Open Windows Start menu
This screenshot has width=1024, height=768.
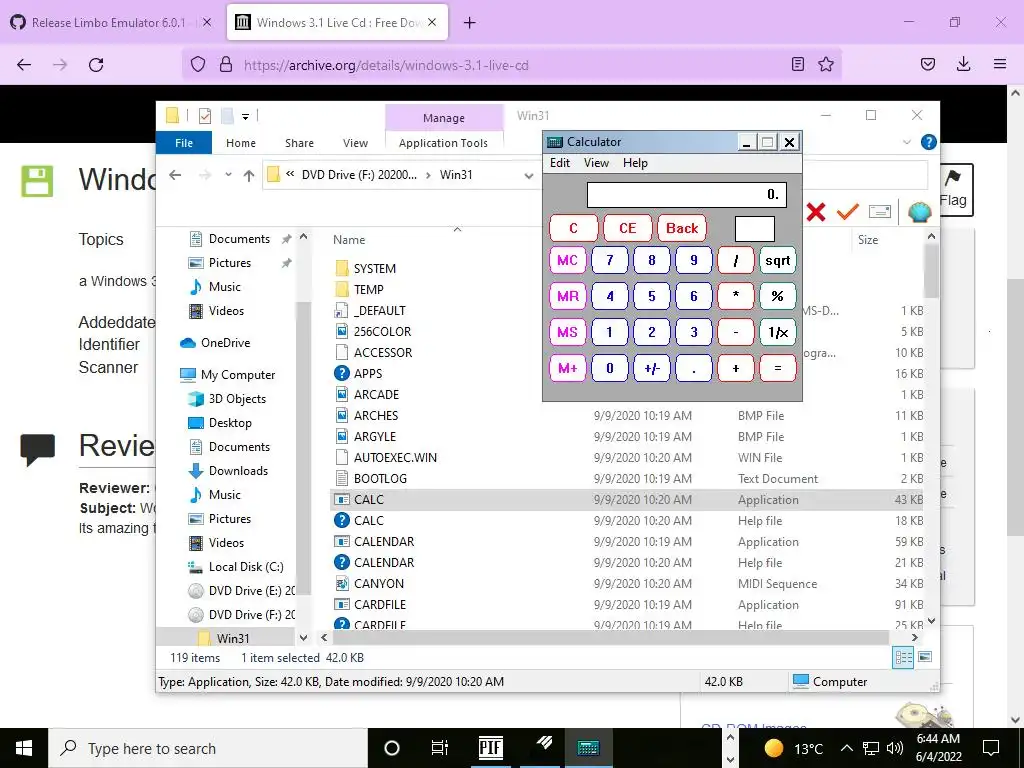coord(24,748)
